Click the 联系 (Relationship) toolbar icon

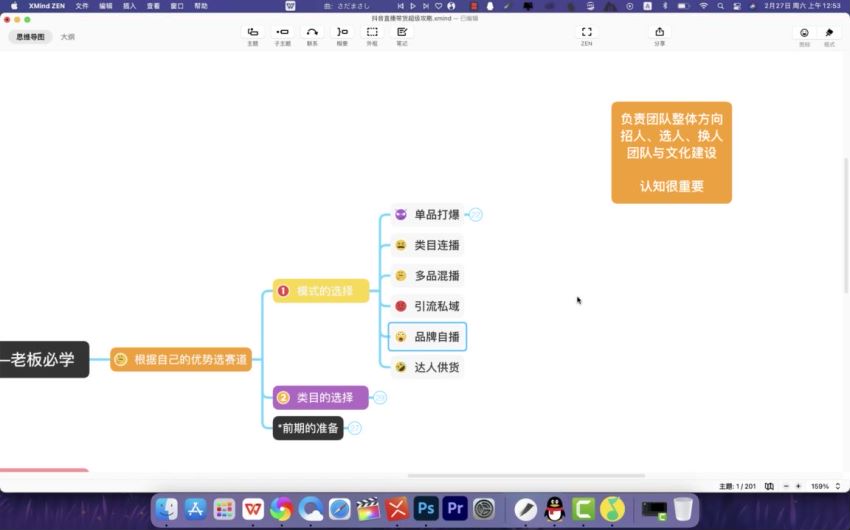[x=312, y=32]
